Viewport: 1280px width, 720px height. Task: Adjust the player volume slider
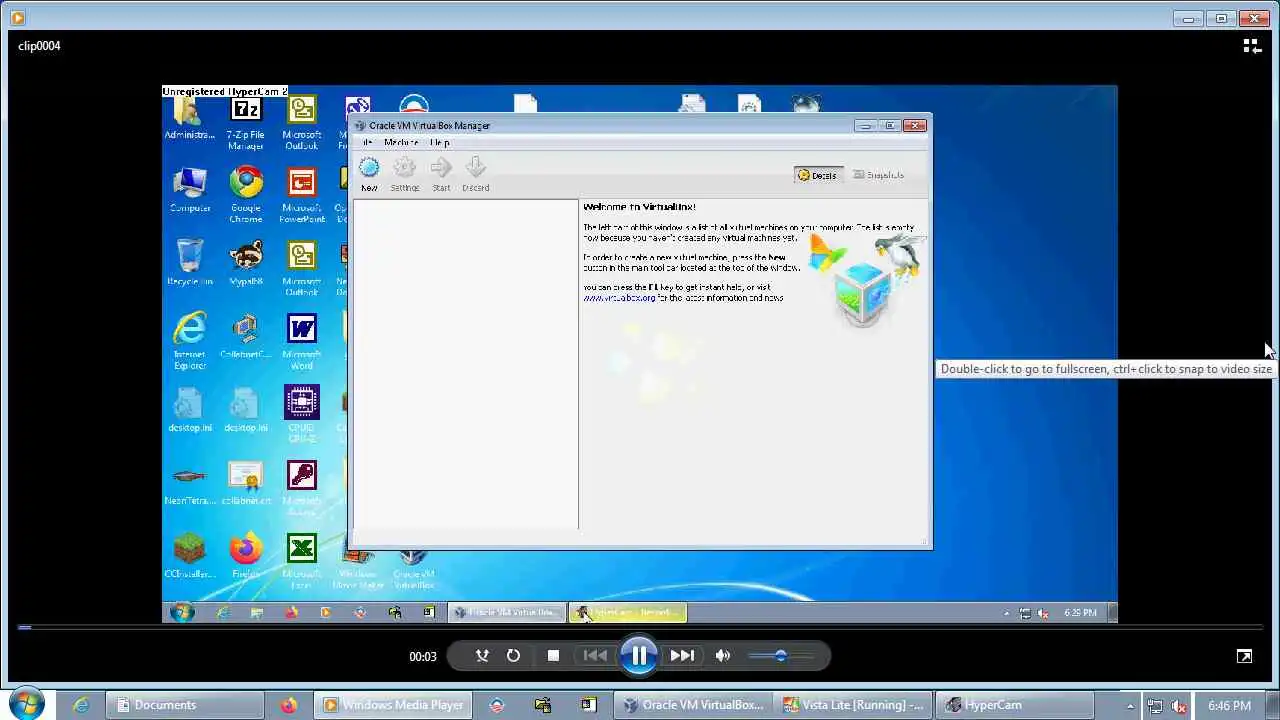pyautogui.click(x=781, y=656)
